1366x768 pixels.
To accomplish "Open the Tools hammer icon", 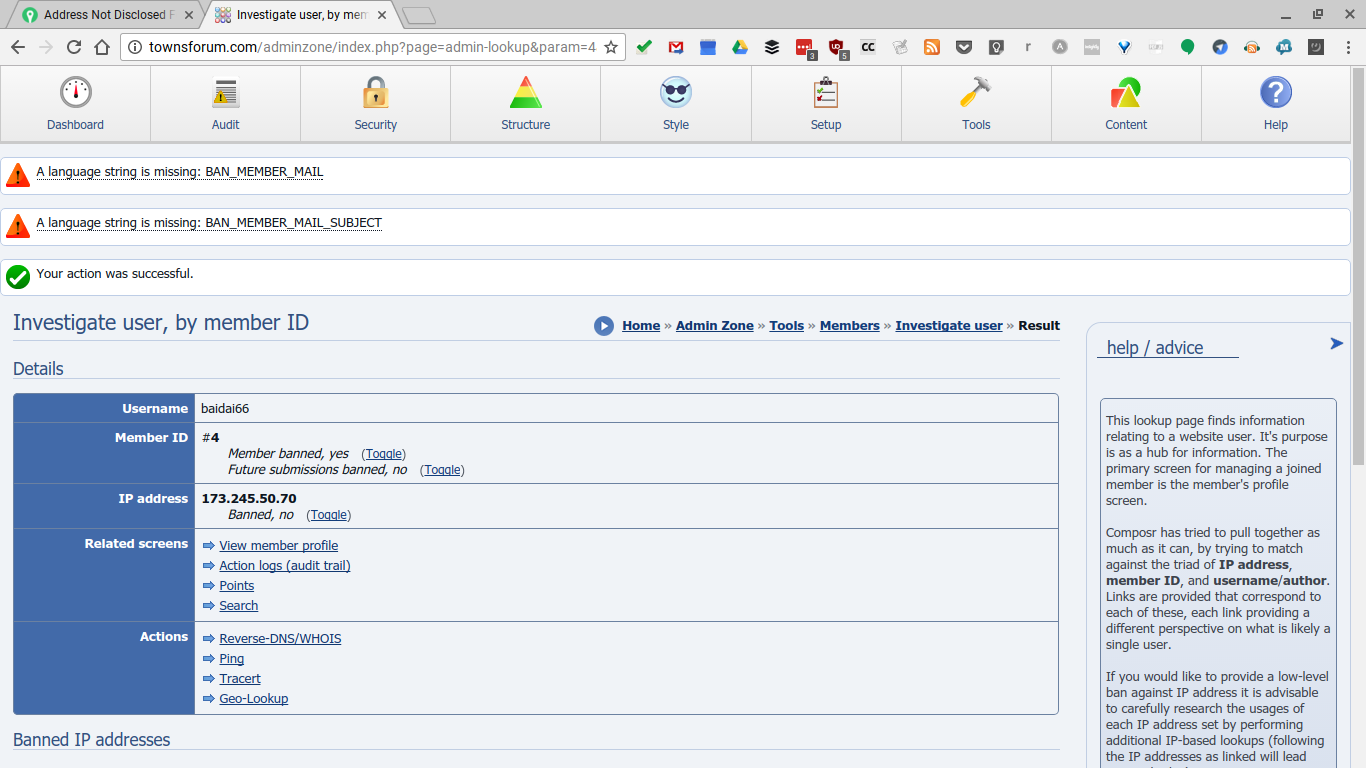I will [976, 93].
